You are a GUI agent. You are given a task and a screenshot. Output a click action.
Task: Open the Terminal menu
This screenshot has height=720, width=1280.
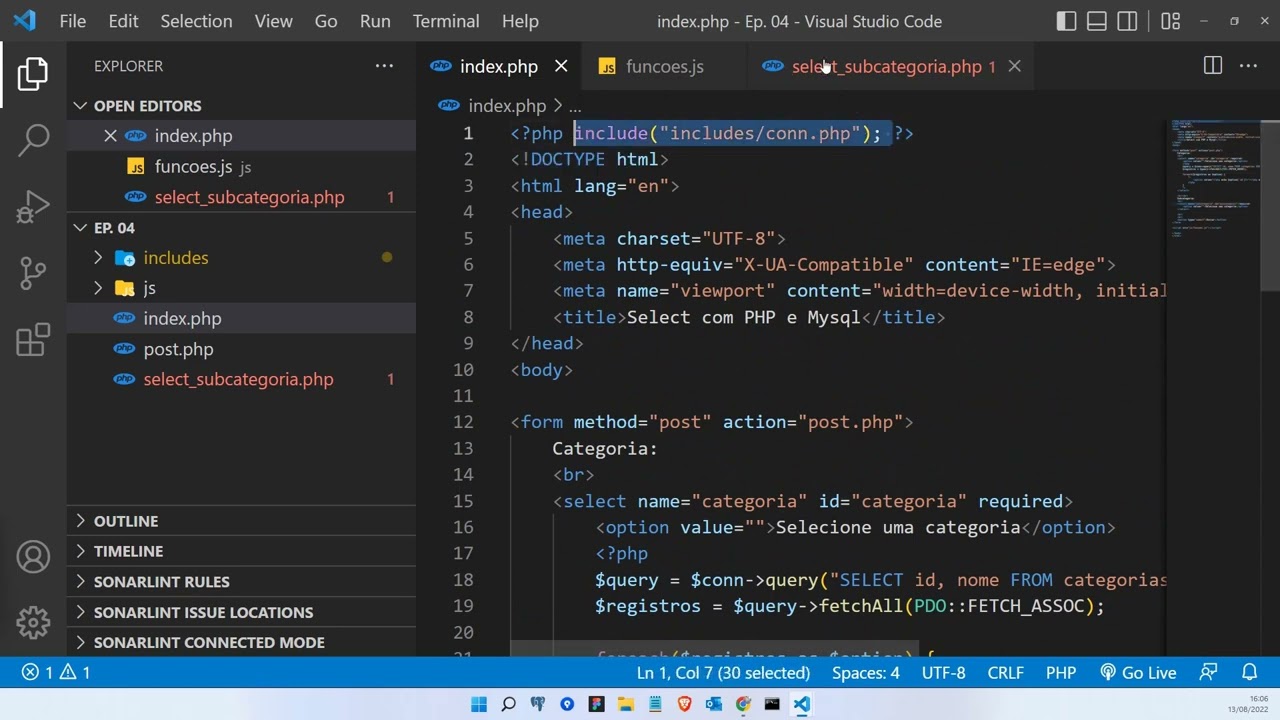446,21
